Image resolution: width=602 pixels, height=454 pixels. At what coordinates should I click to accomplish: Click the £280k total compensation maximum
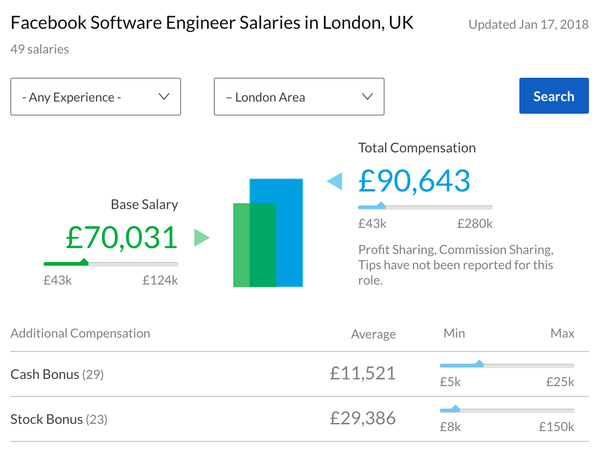(x=475, y=224)
